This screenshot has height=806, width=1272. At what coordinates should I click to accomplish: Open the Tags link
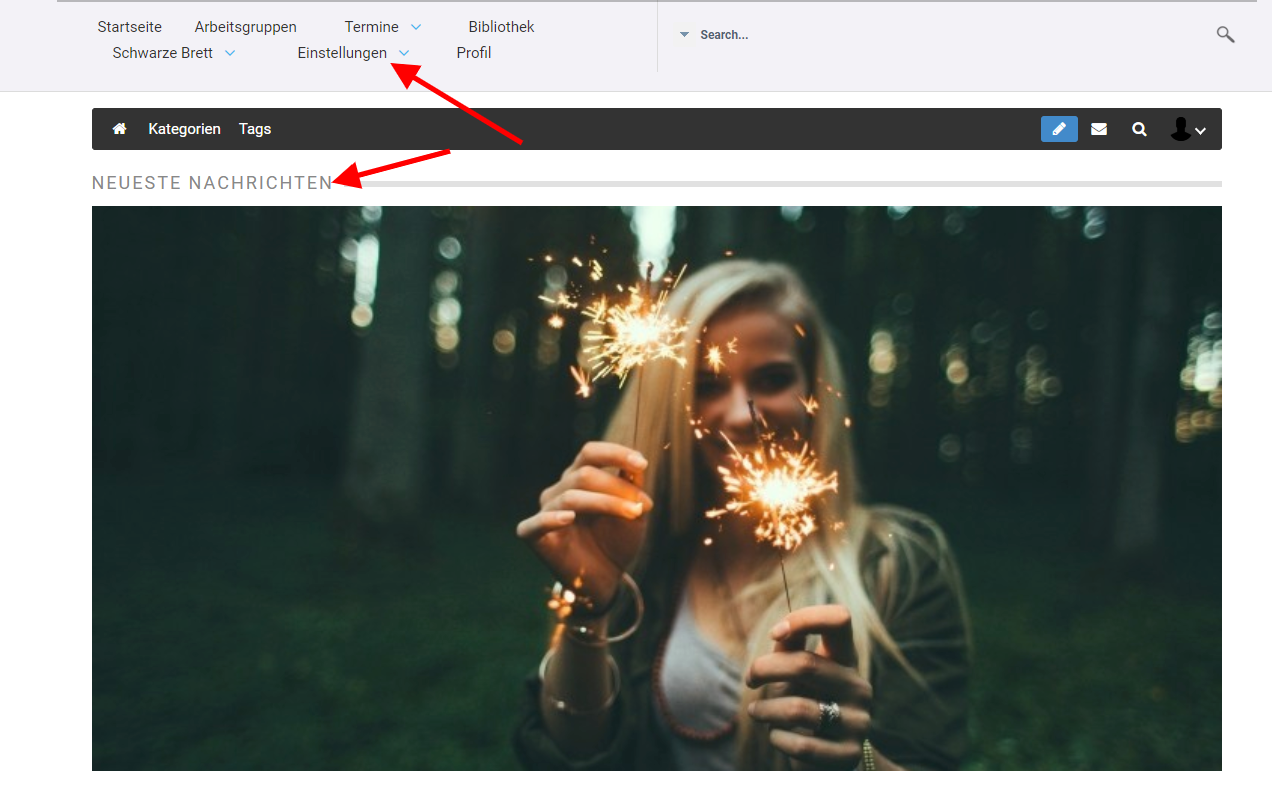pos(255,129)
